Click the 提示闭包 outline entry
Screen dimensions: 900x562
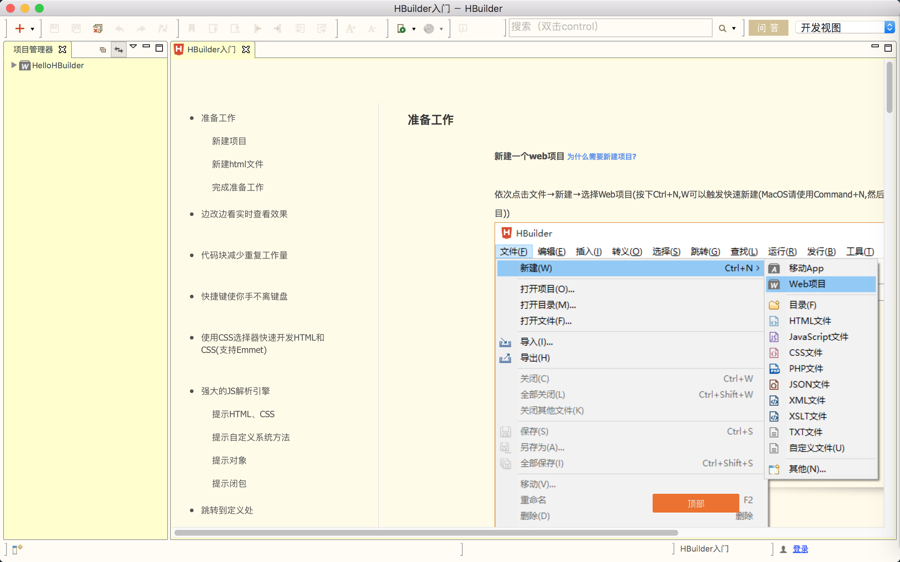click(x=229, y=483)
